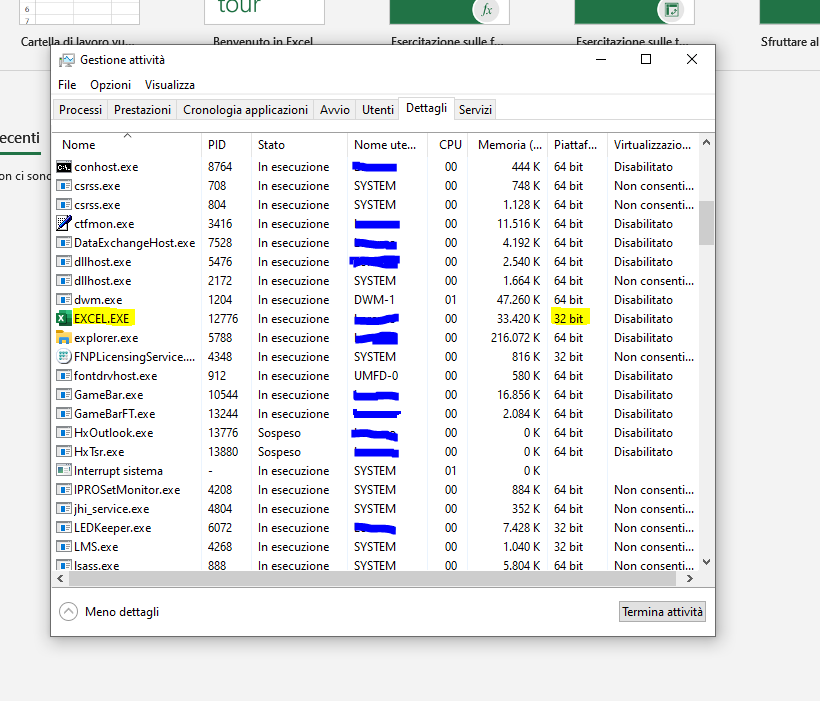Click the conhost.exe console icon

pos(64,167)
